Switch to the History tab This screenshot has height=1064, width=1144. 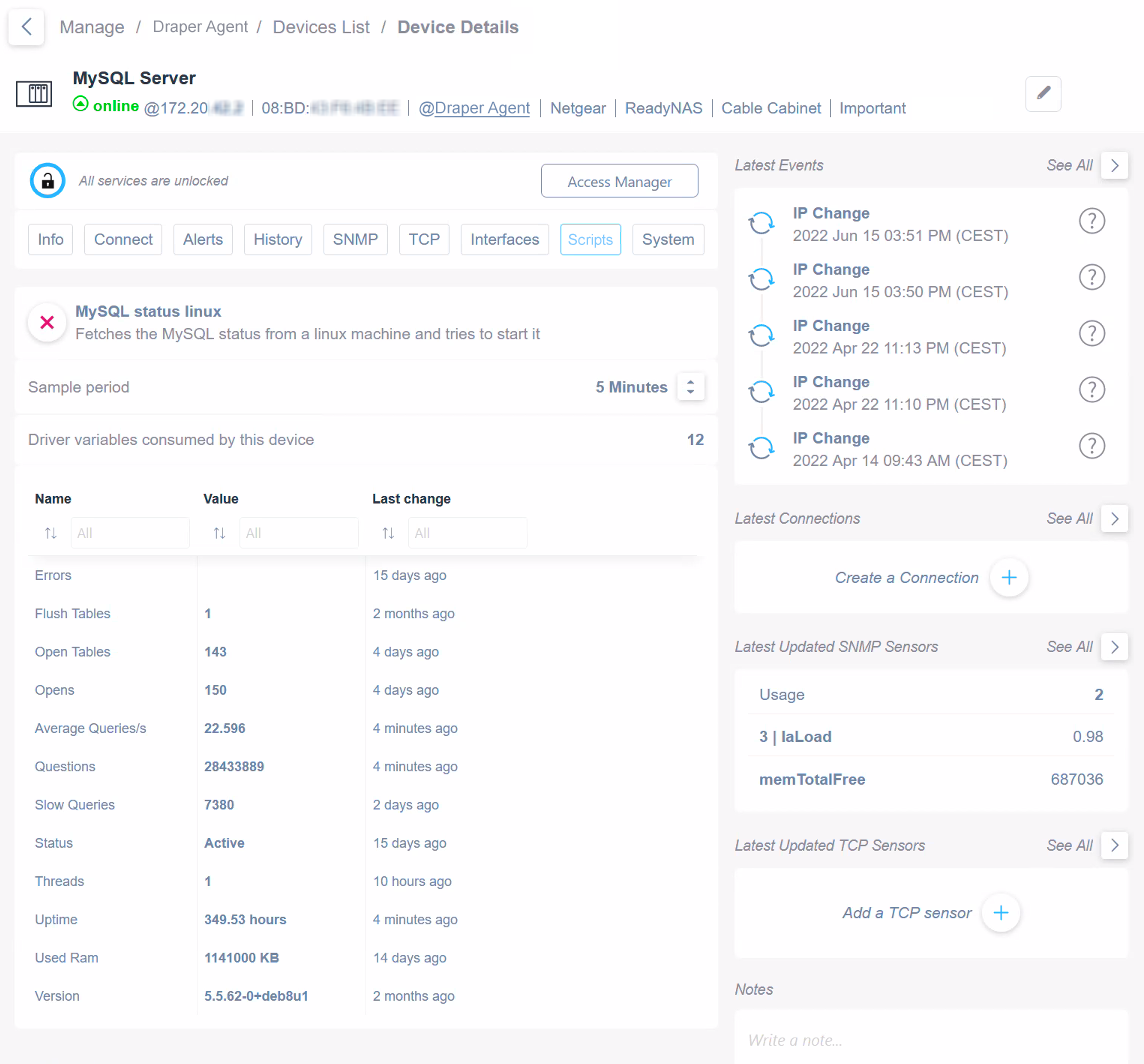[x=278, y=239]
